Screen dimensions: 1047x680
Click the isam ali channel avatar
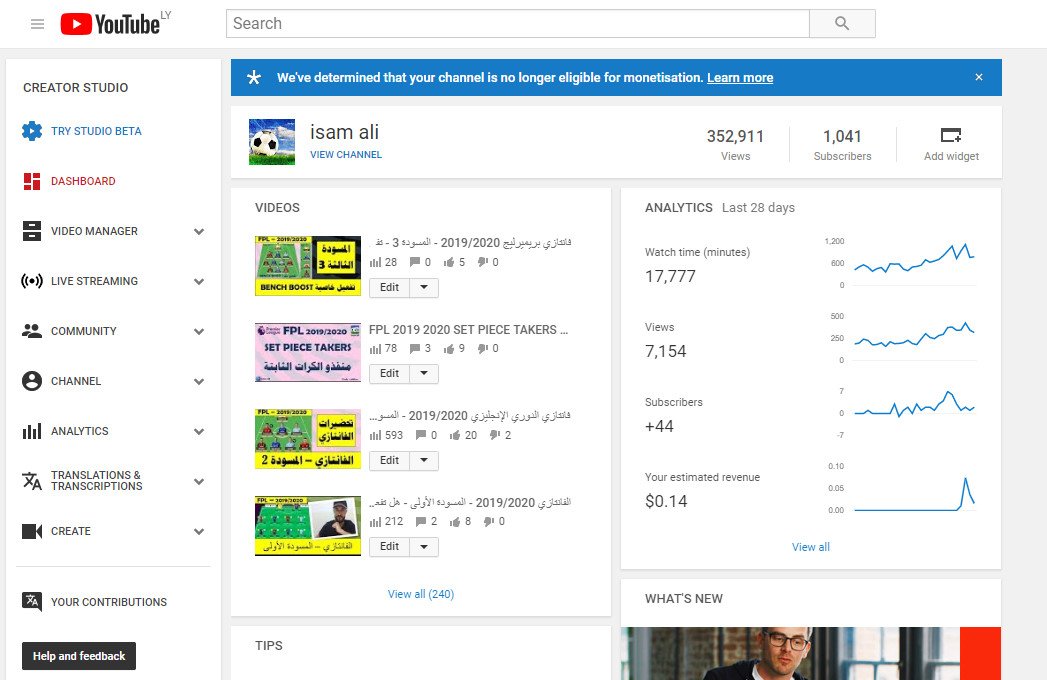pos(272,142)
